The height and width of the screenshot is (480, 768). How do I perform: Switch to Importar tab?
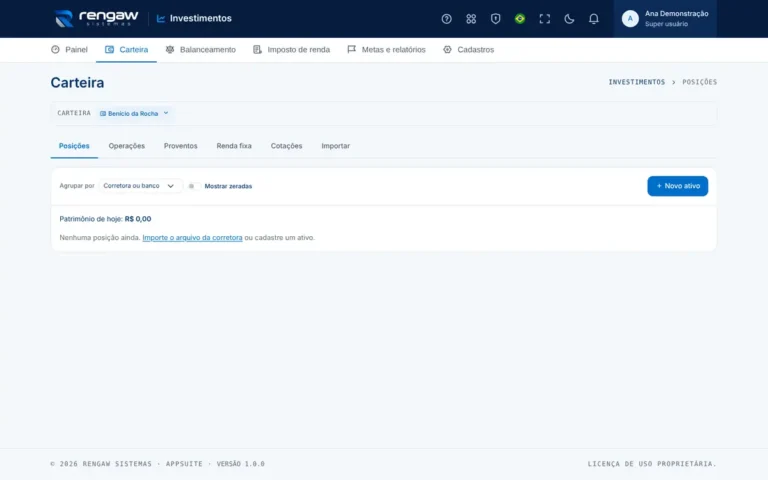pos(336,146)
